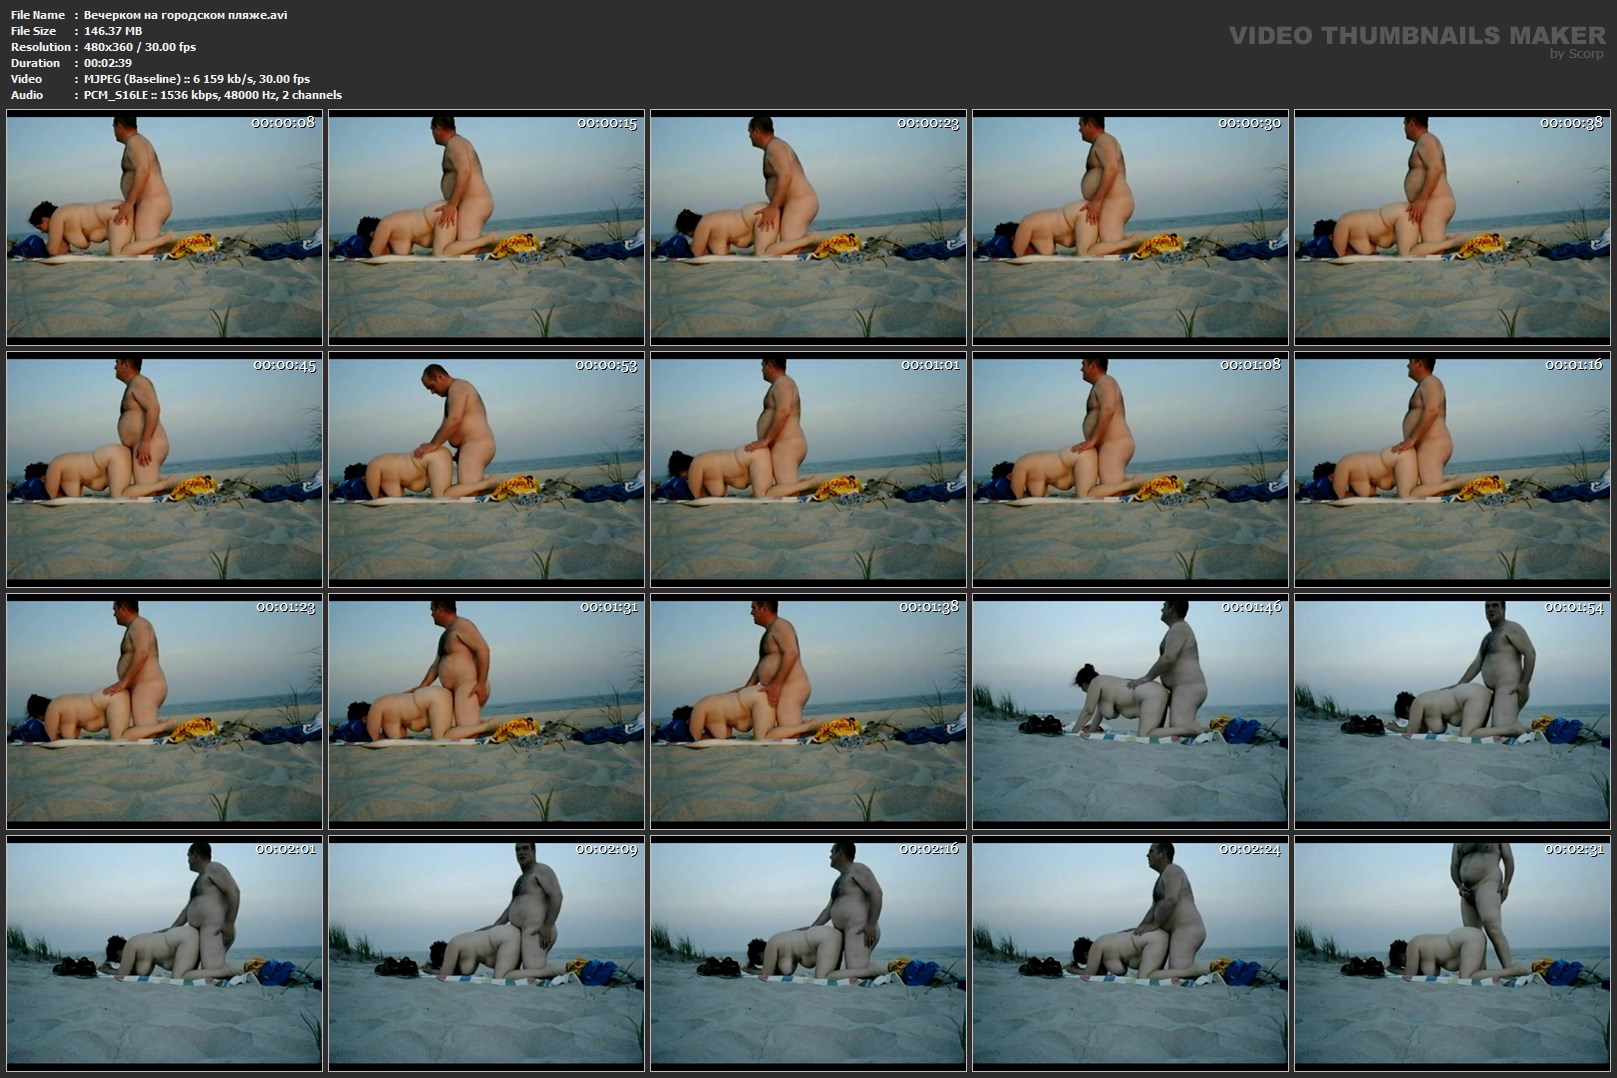Click the 146.37 MB file size value
The height and width of the screenshot is (1078, 1617).
[113, 31]
